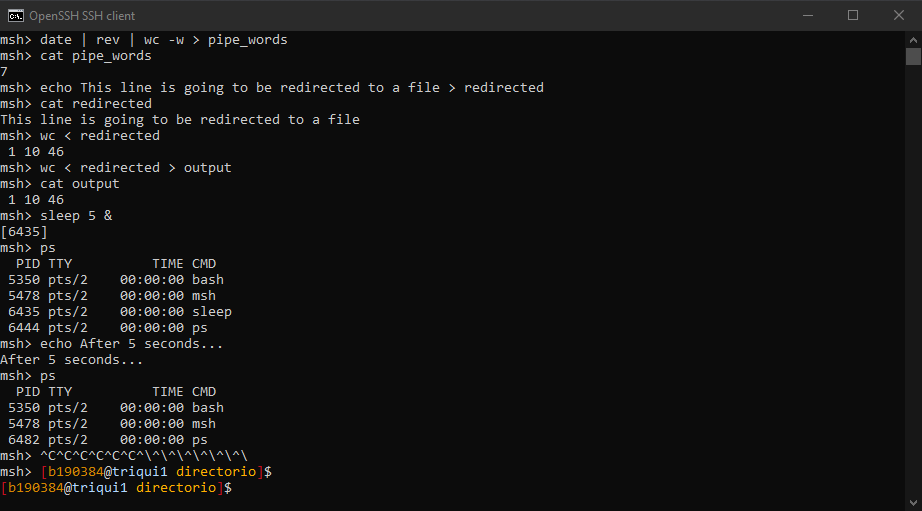
Task: Click the OpenSSH SSH client title text
Action: pos(82,16)
